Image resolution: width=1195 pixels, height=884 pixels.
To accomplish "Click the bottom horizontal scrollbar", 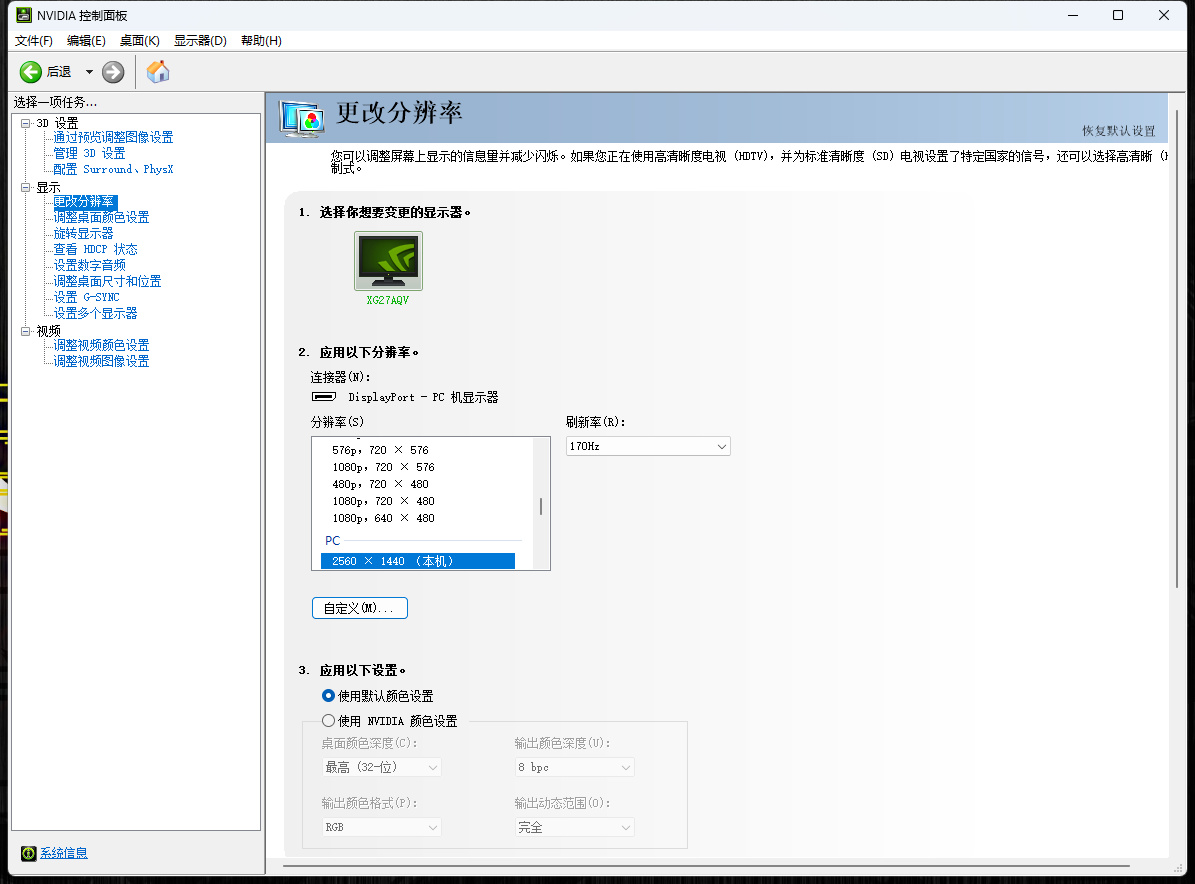I will [707, 866].
